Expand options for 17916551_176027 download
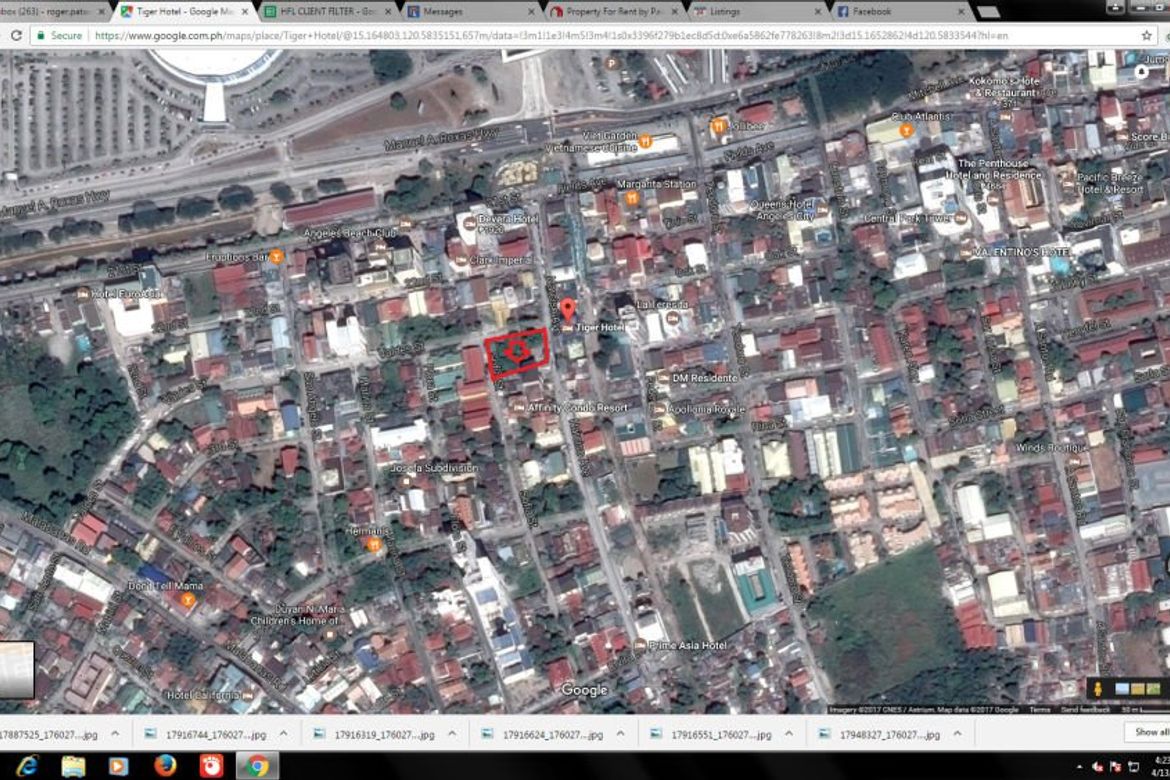The height and width of the screenshot is (780, 1170). coord(789,734)
